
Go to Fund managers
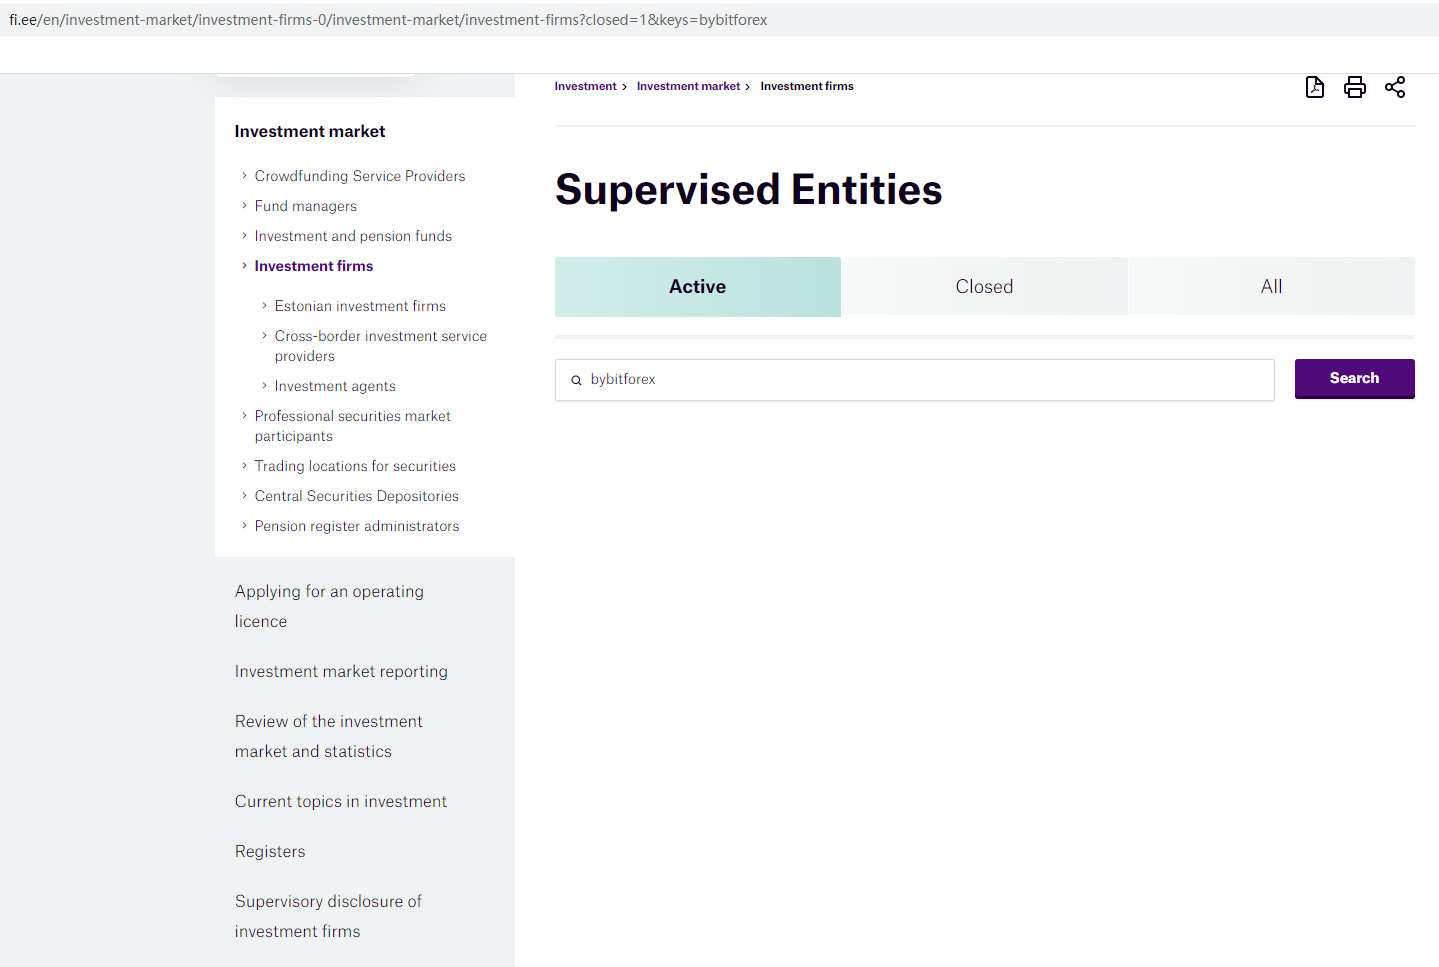tap(305, 206)
